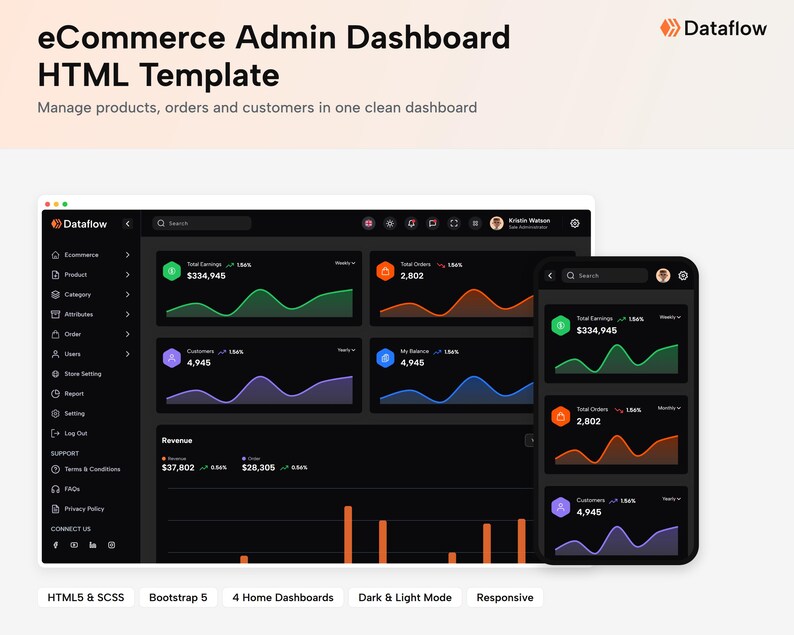The width and height of the screenshot is (794, 635).
Task: Click the person icon beside Users
Action: (56, 354)
